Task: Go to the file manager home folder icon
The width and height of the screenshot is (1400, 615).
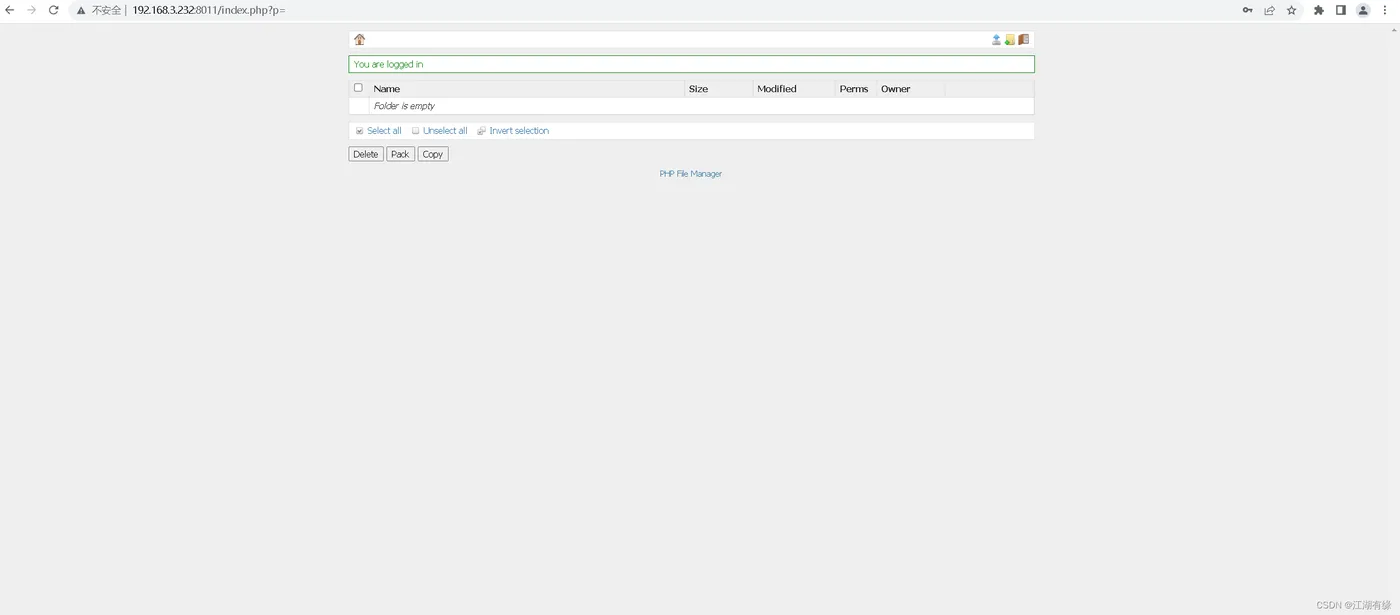Action: [x=360, y=40]
